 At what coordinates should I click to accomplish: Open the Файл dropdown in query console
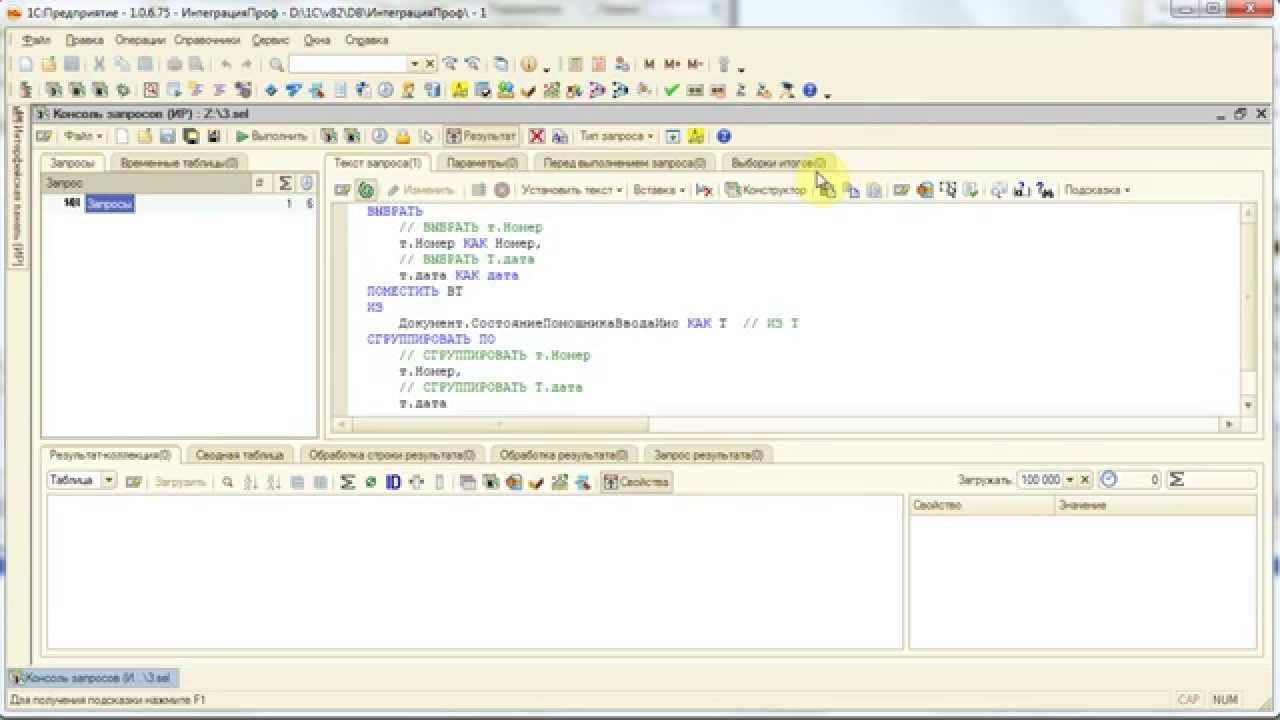[83, 136]
